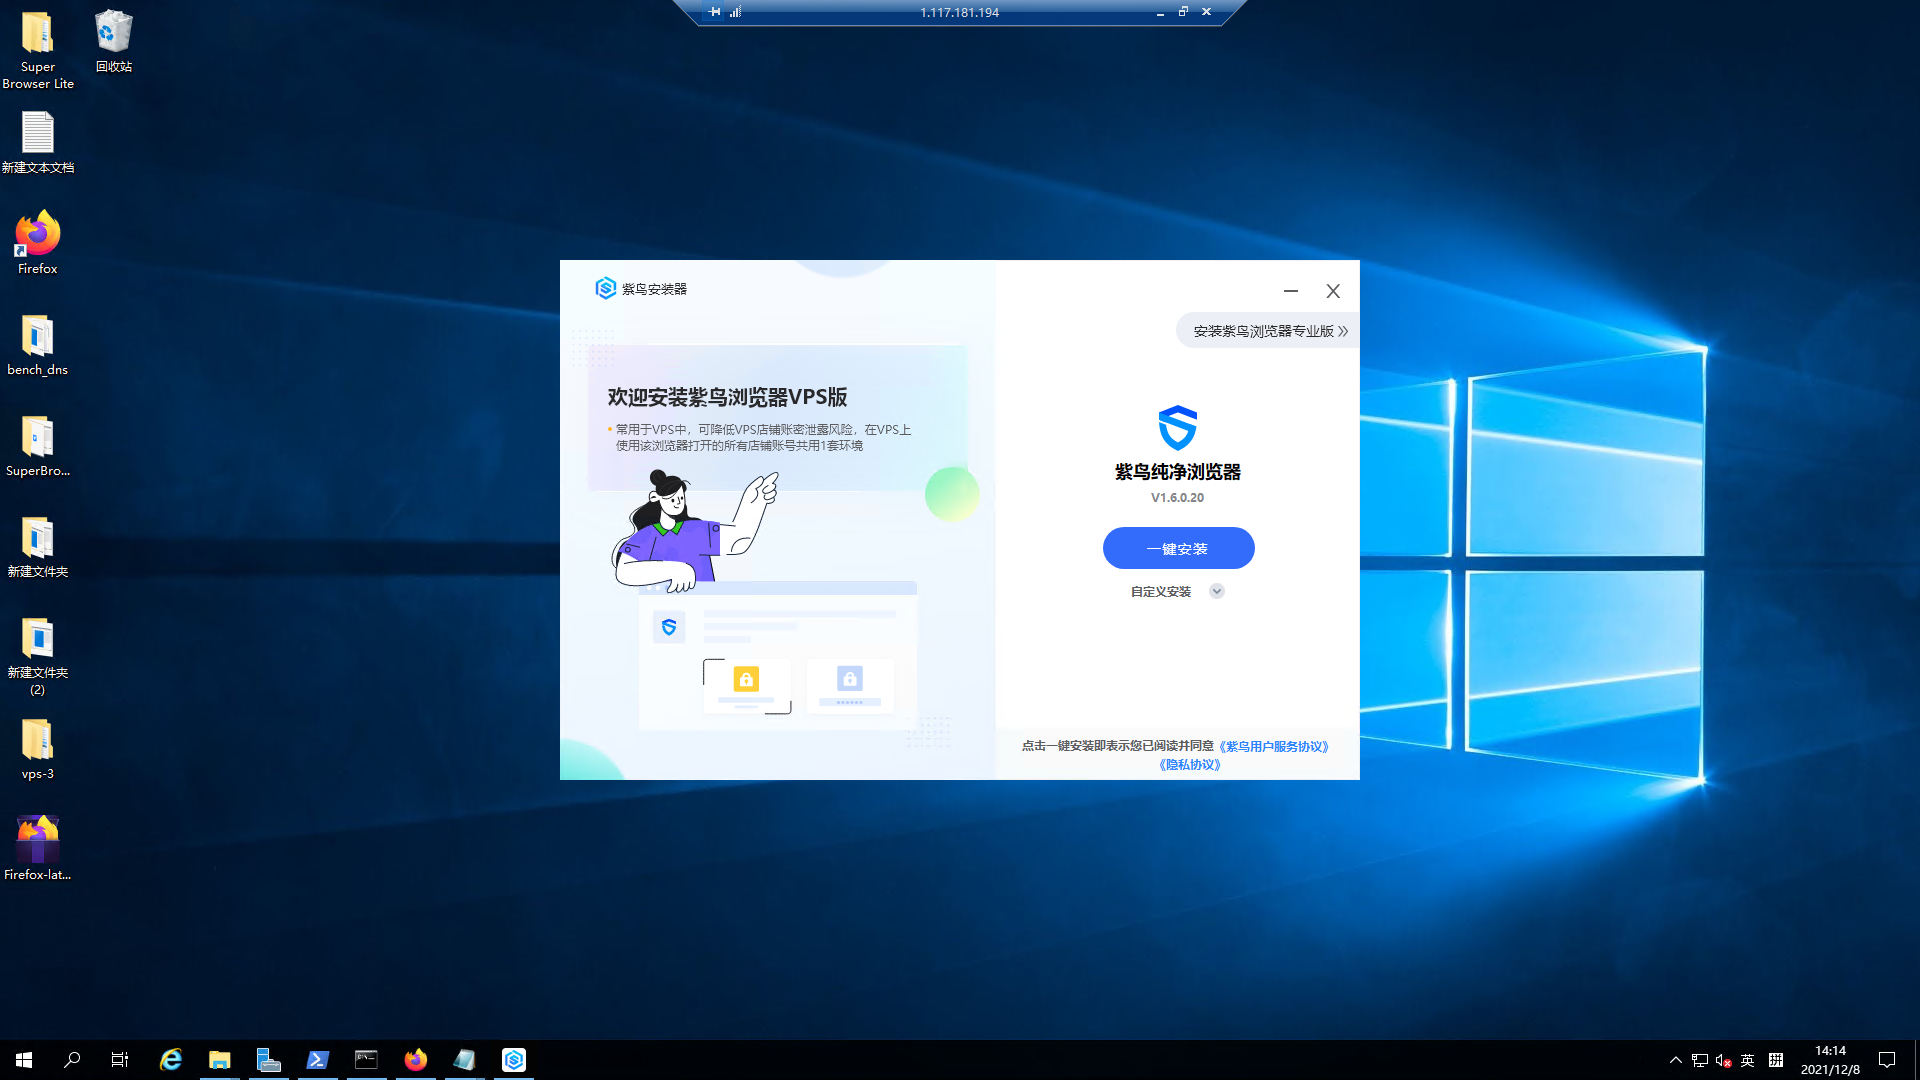Launch Firefox from the taskbar
This screenshot has width=1920, height=1080.
point(416,1060)
